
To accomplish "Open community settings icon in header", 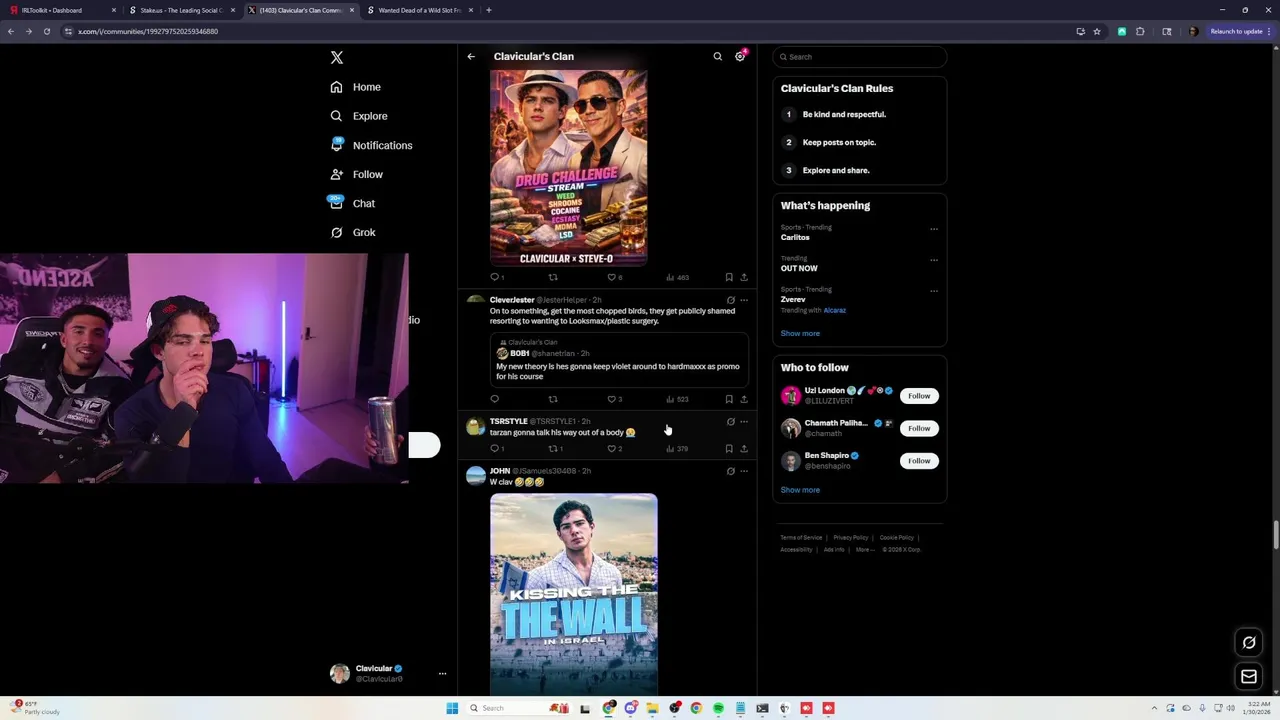I will [740, 57].
